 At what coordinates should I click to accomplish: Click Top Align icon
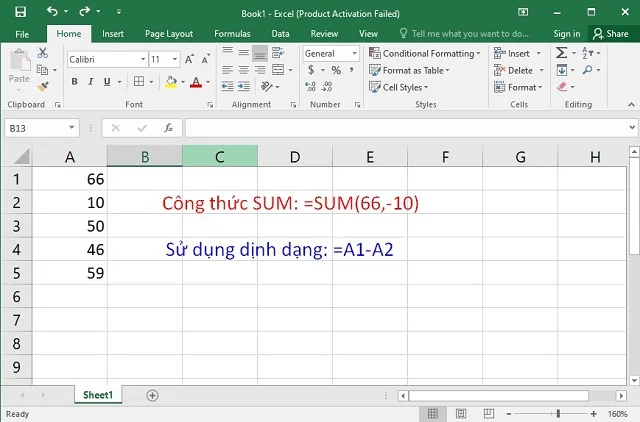point(228,52)
